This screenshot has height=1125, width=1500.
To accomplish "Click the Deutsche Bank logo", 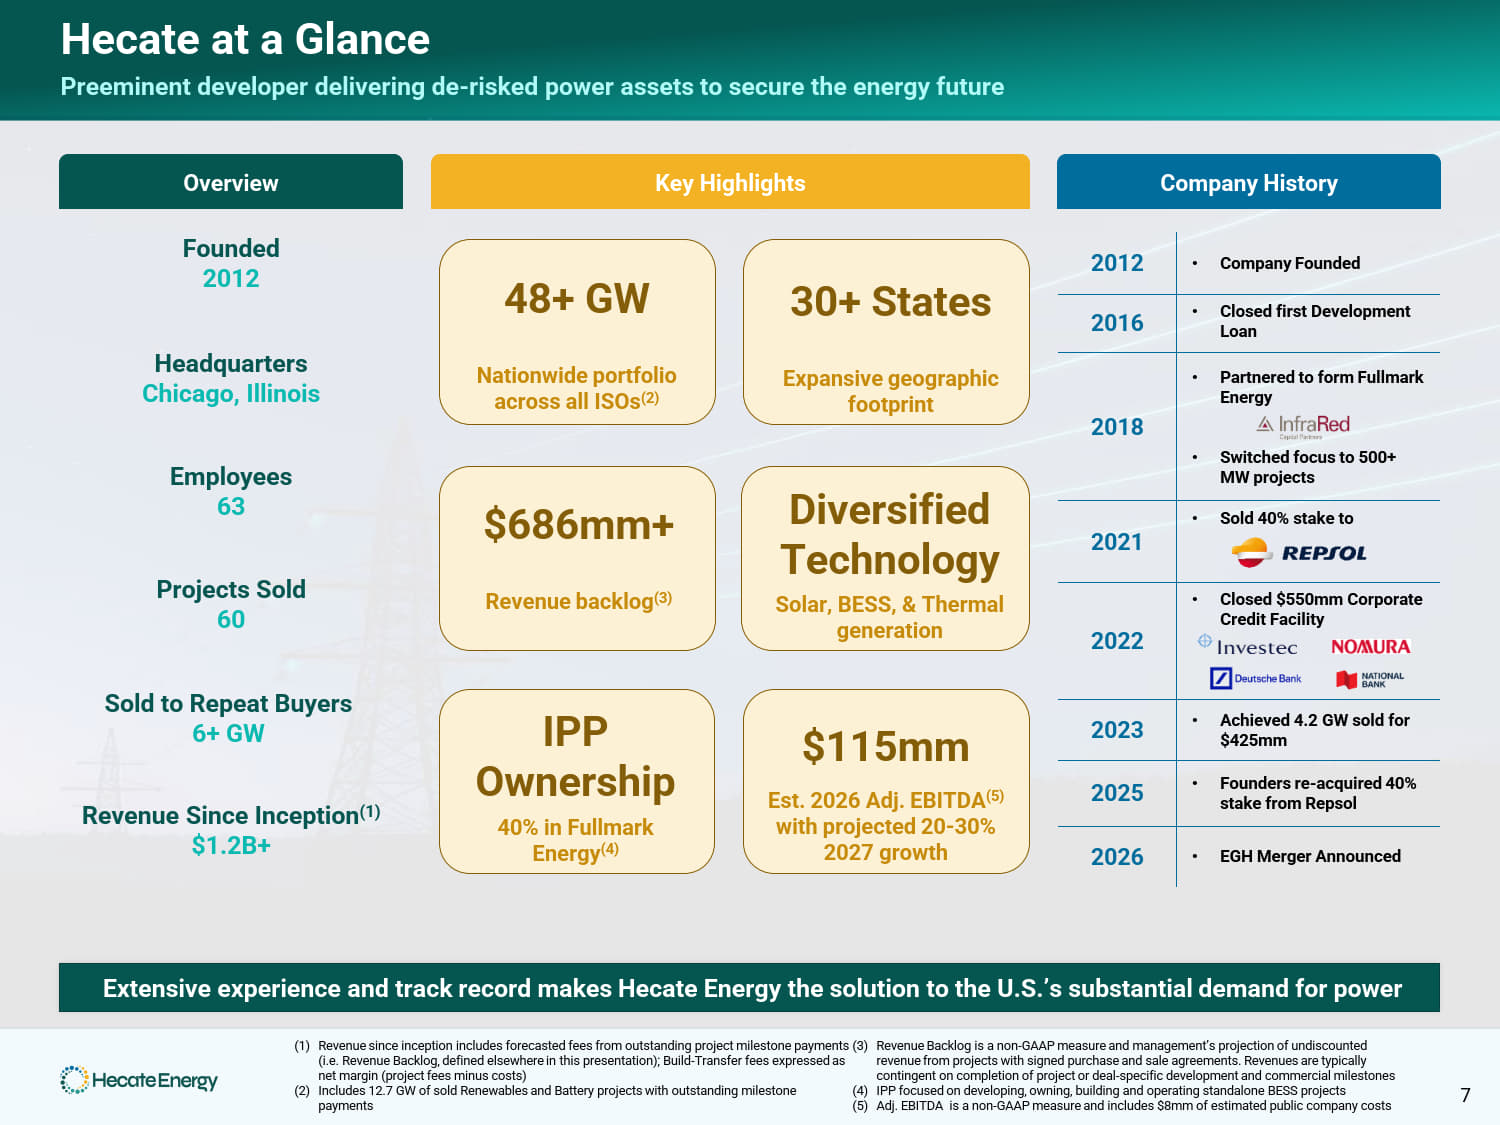I will [1256, 679].
